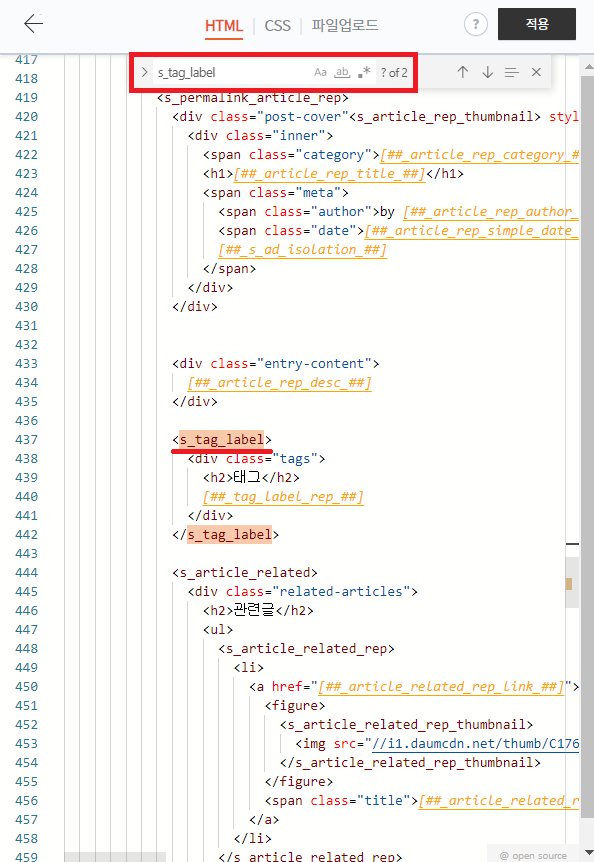Click the s_tag_label search input field
Image resolution: width=594 pixels, height=862 pixels.
point(232,73)
